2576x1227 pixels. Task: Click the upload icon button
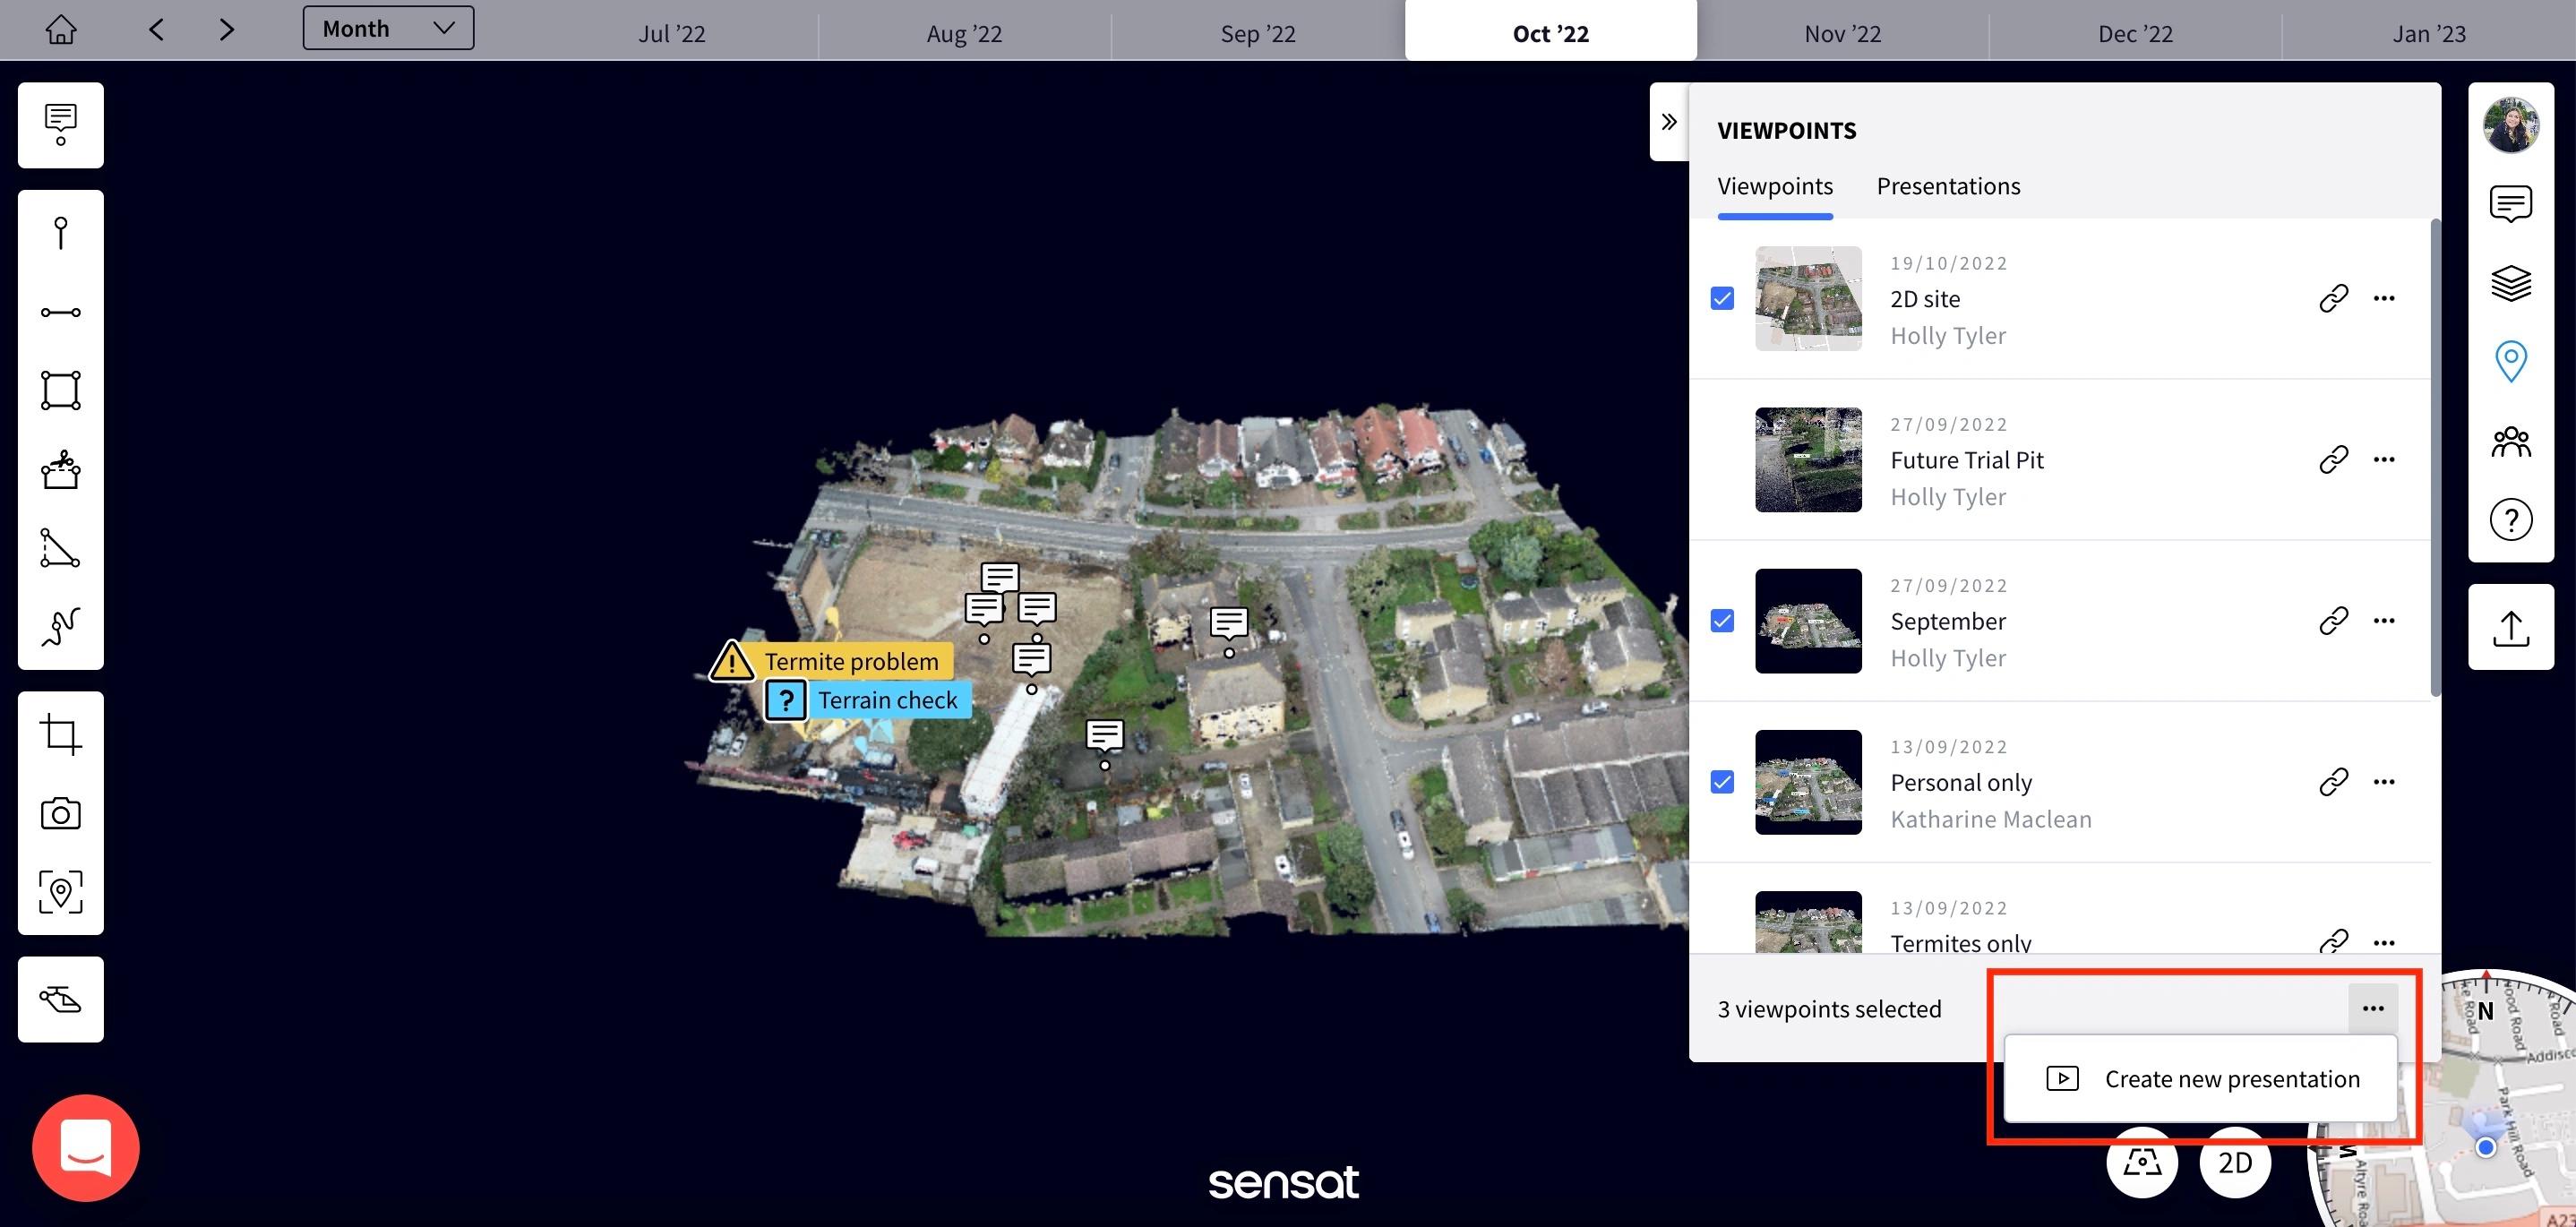(x=2510, y=628)
